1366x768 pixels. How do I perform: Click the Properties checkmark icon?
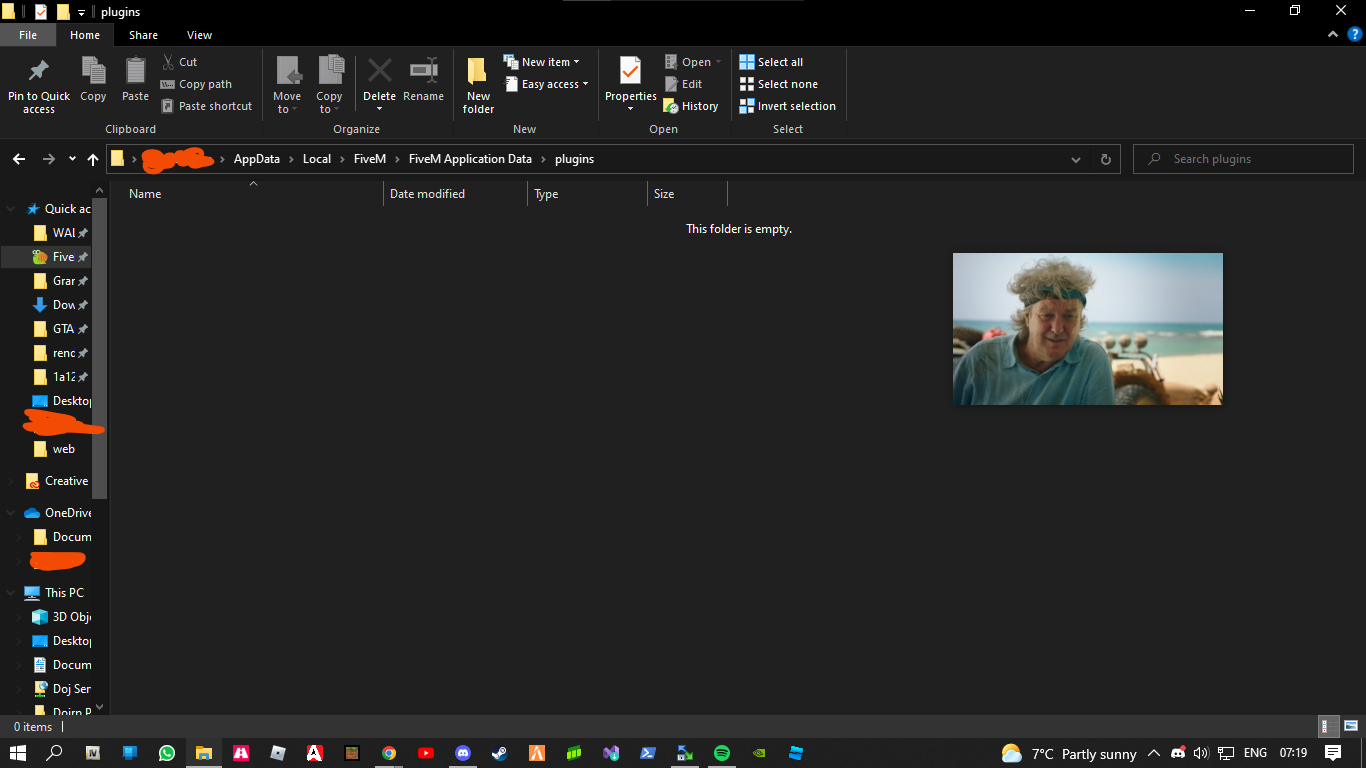[x=630, y=70]
